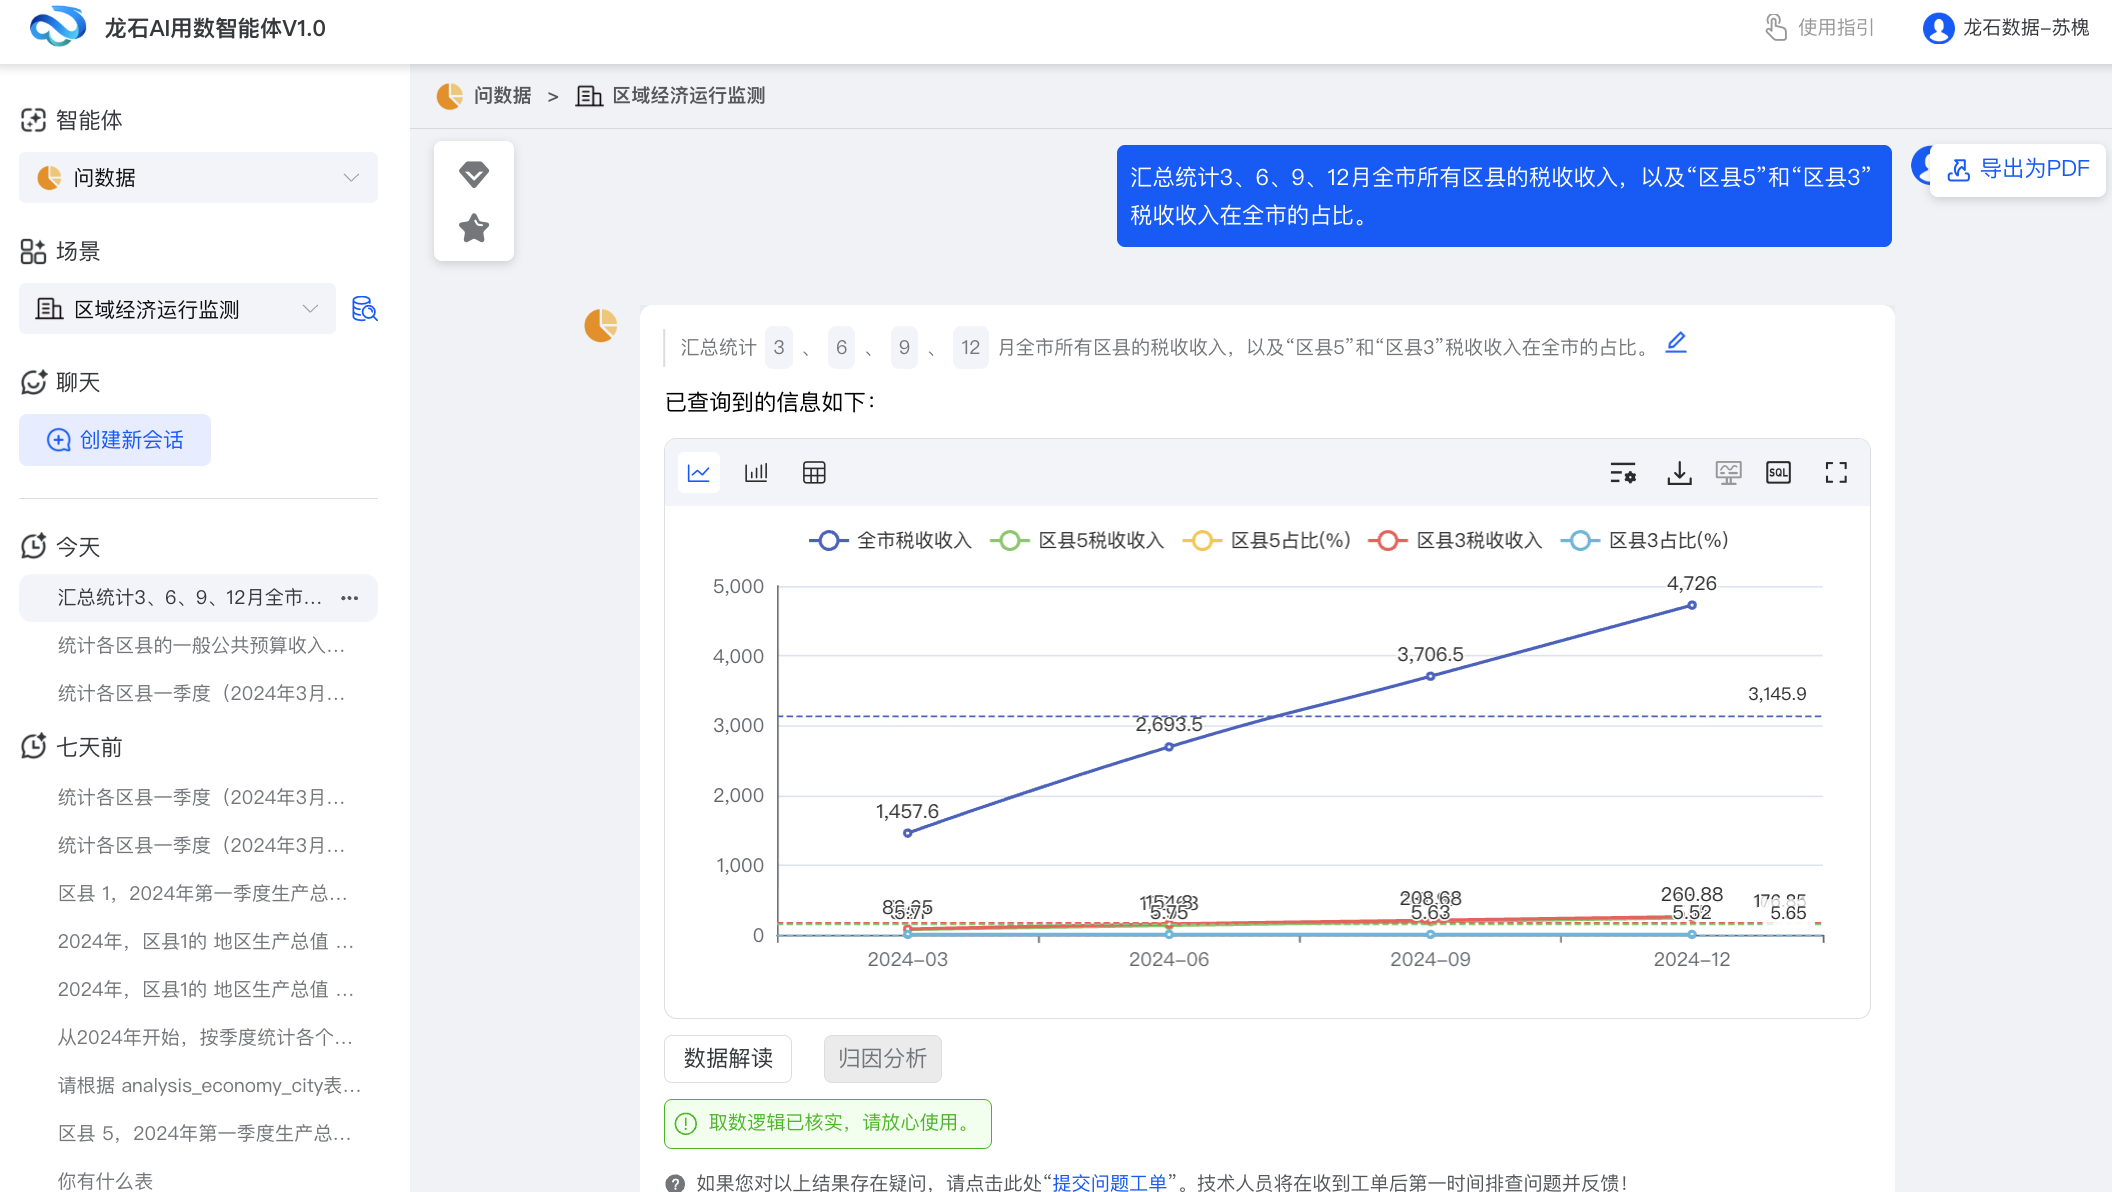Screen dimensions: 2112x1192
Task: Select 归因分析 tab
Action: pyautogui.click(x=882, y=1059)
